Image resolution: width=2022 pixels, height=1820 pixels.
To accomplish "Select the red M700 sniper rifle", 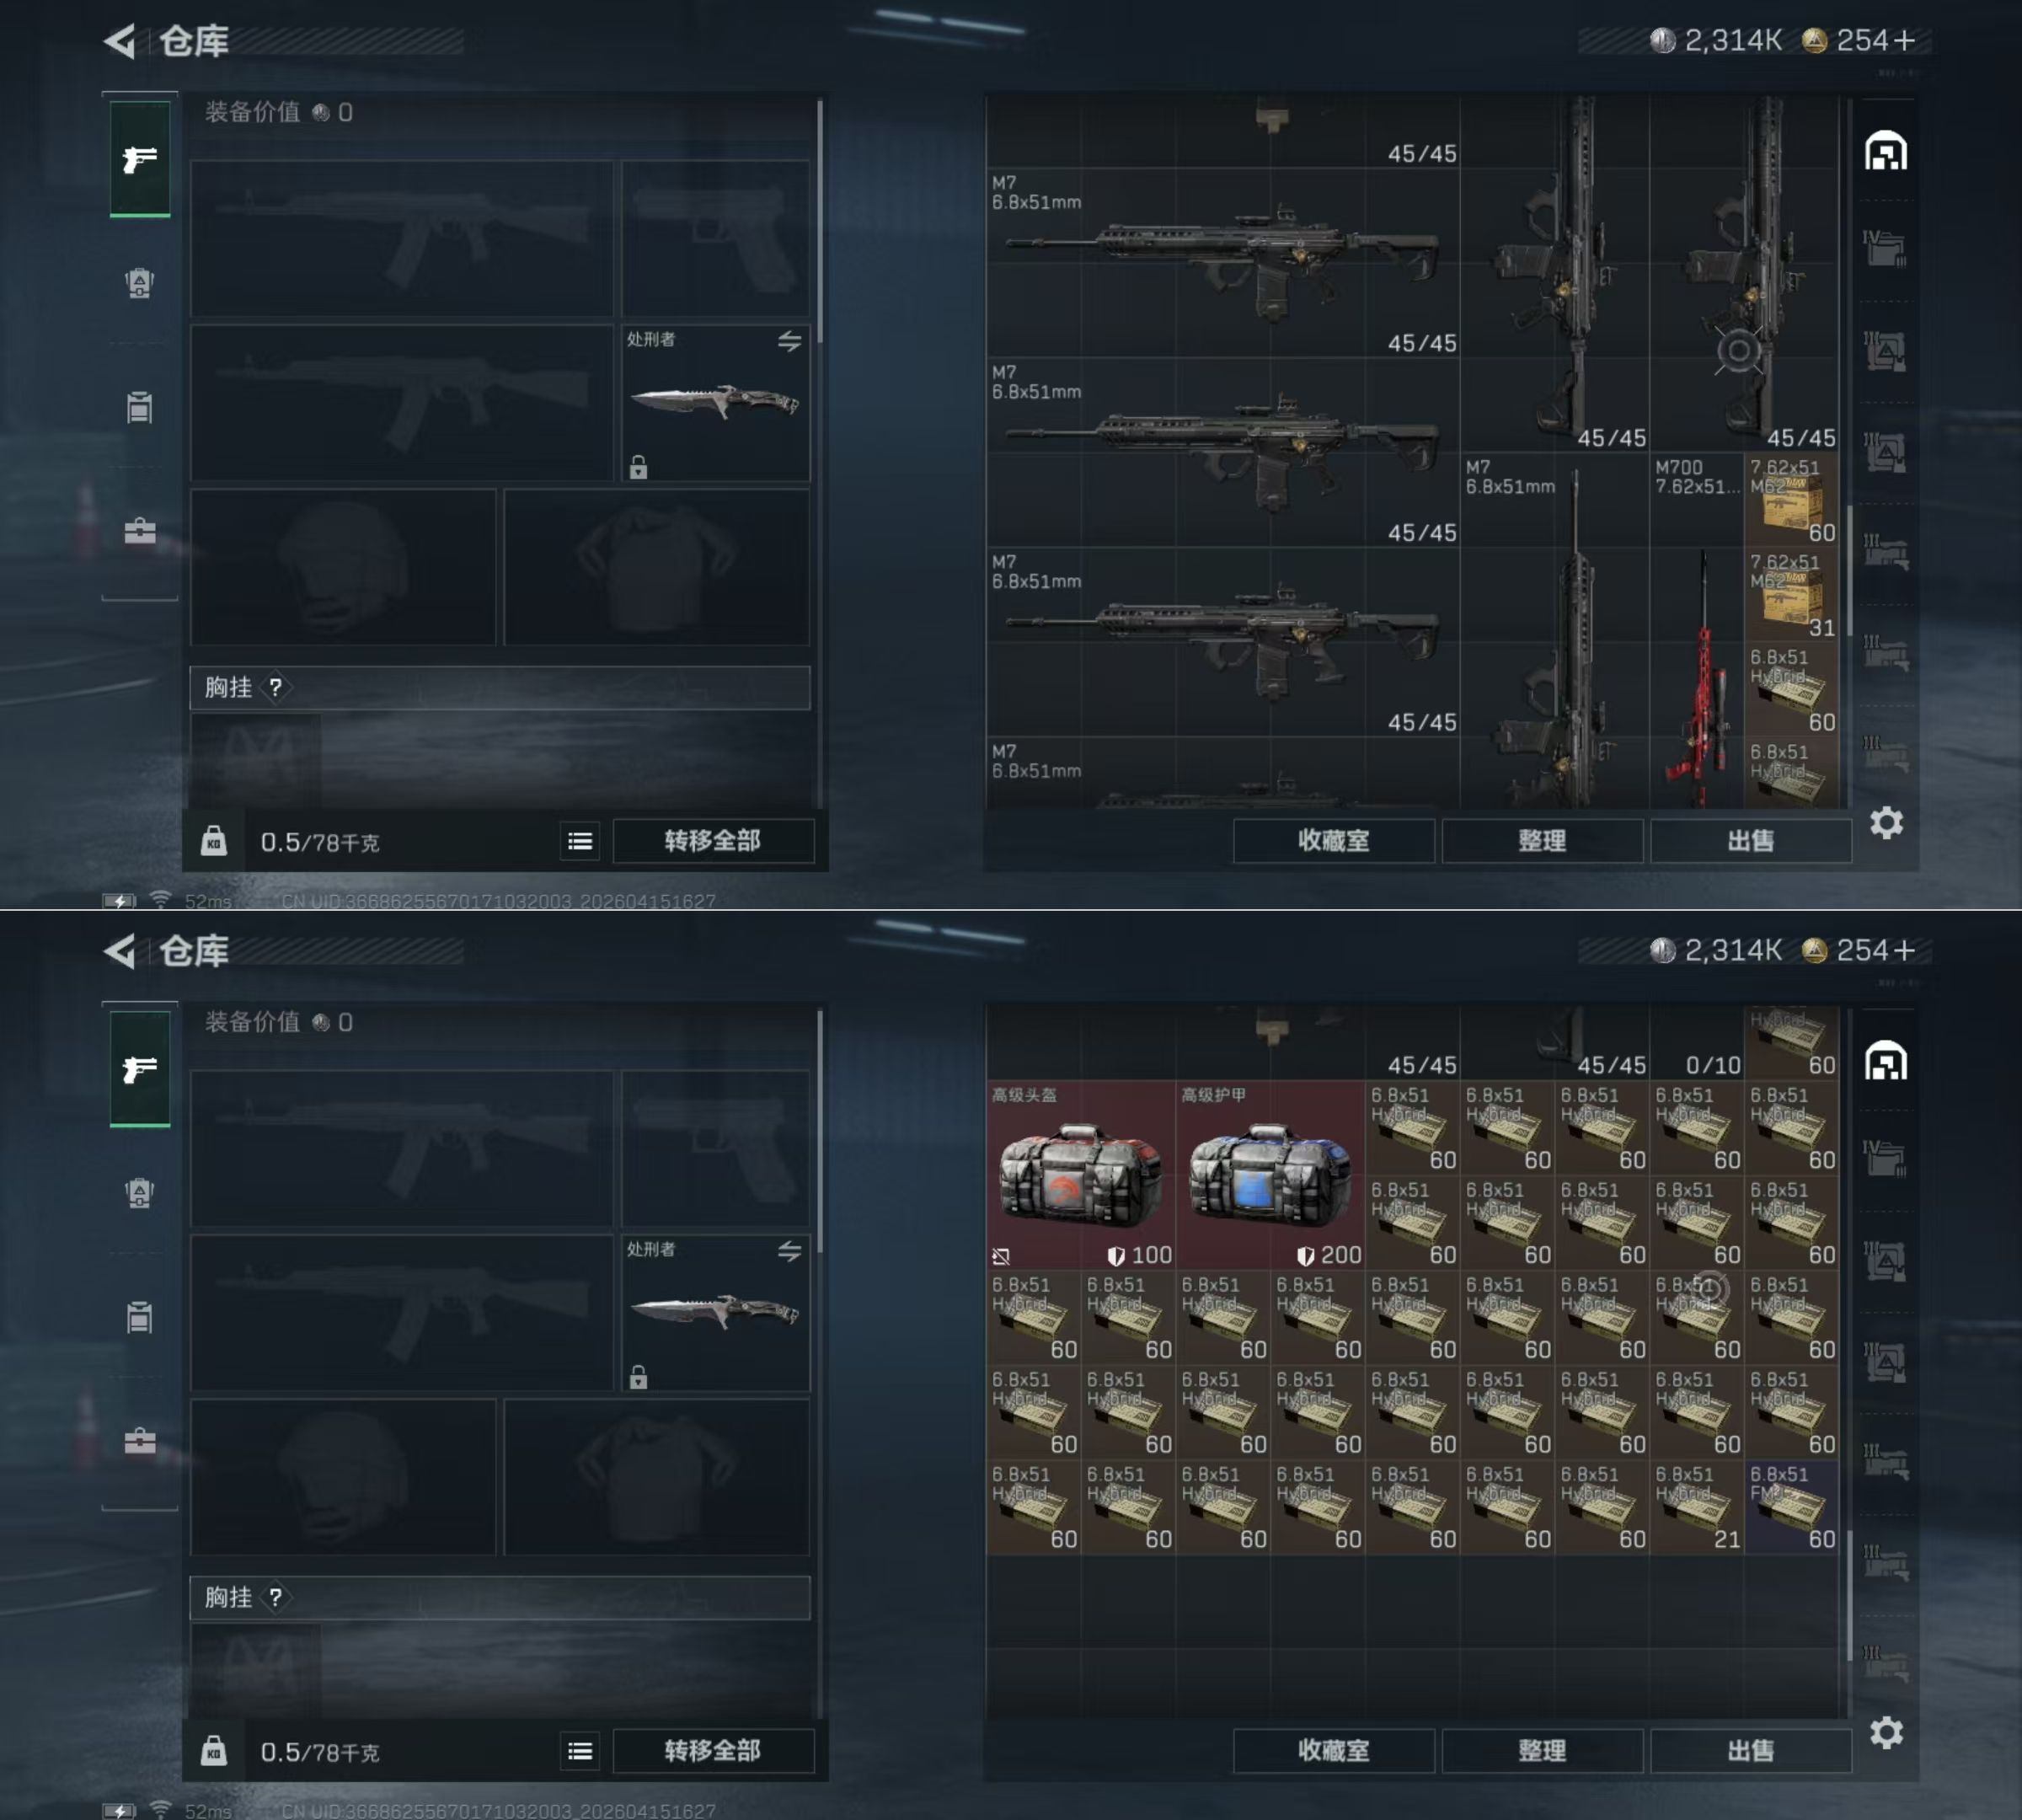I will tap(1696, 630).
